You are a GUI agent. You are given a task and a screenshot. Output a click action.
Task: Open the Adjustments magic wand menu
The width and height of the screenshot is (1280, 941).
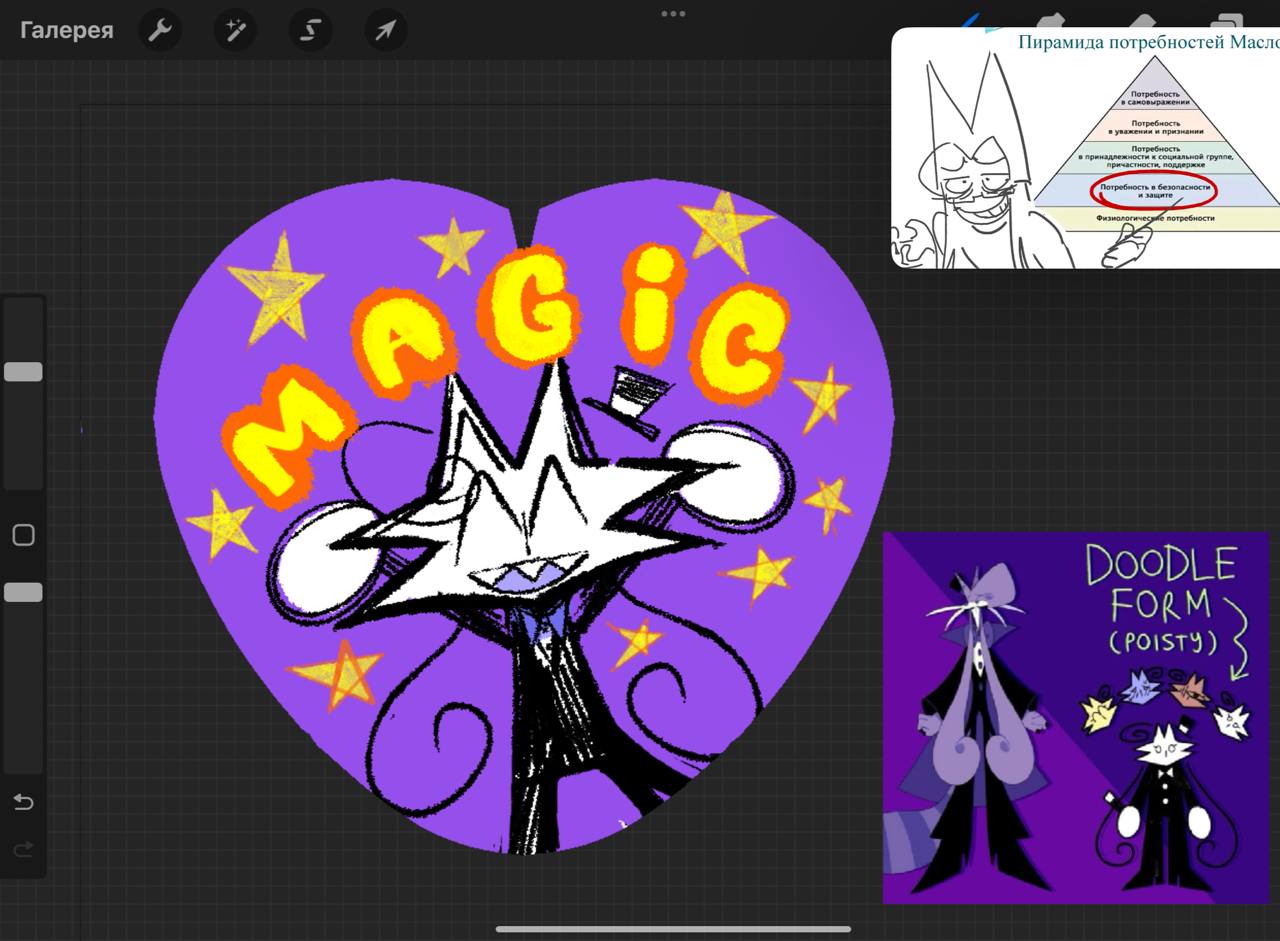235,30
